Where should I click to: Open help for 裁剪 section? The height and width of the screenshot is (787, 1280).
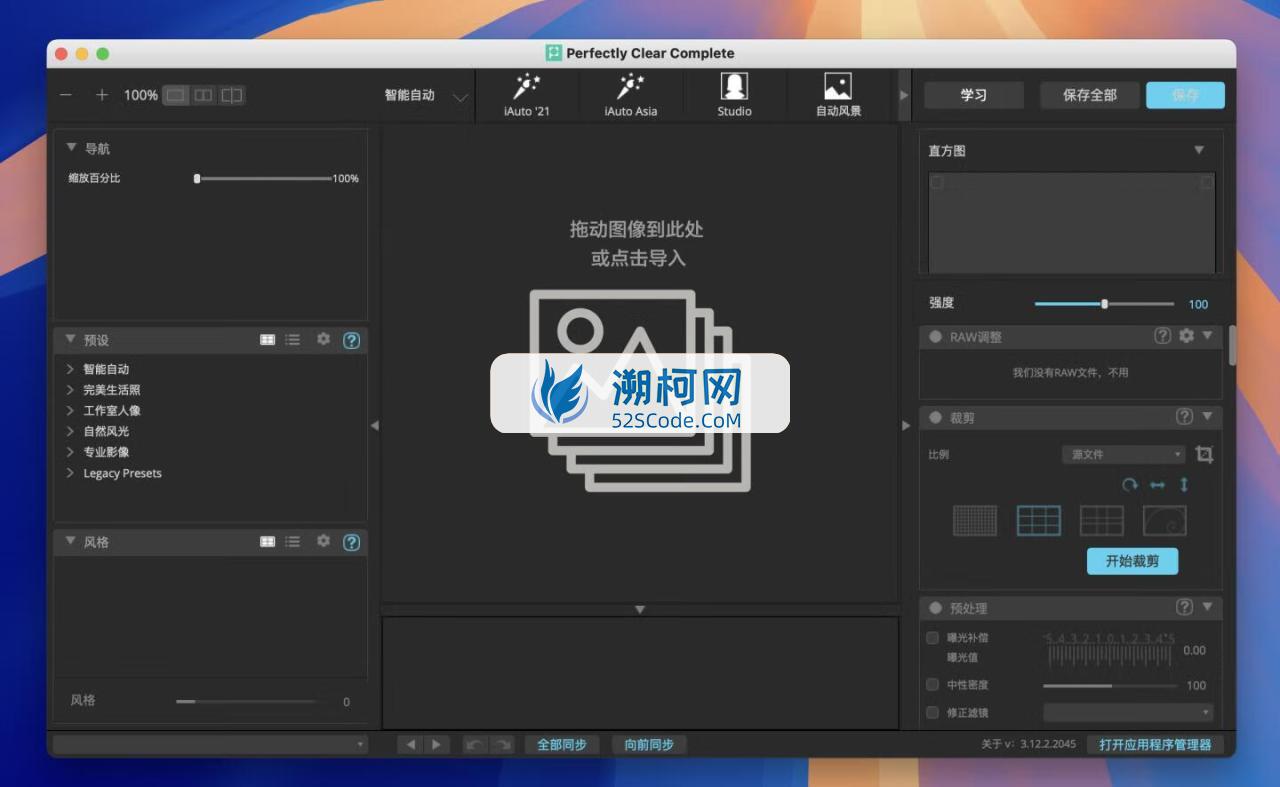point(1184,416)
